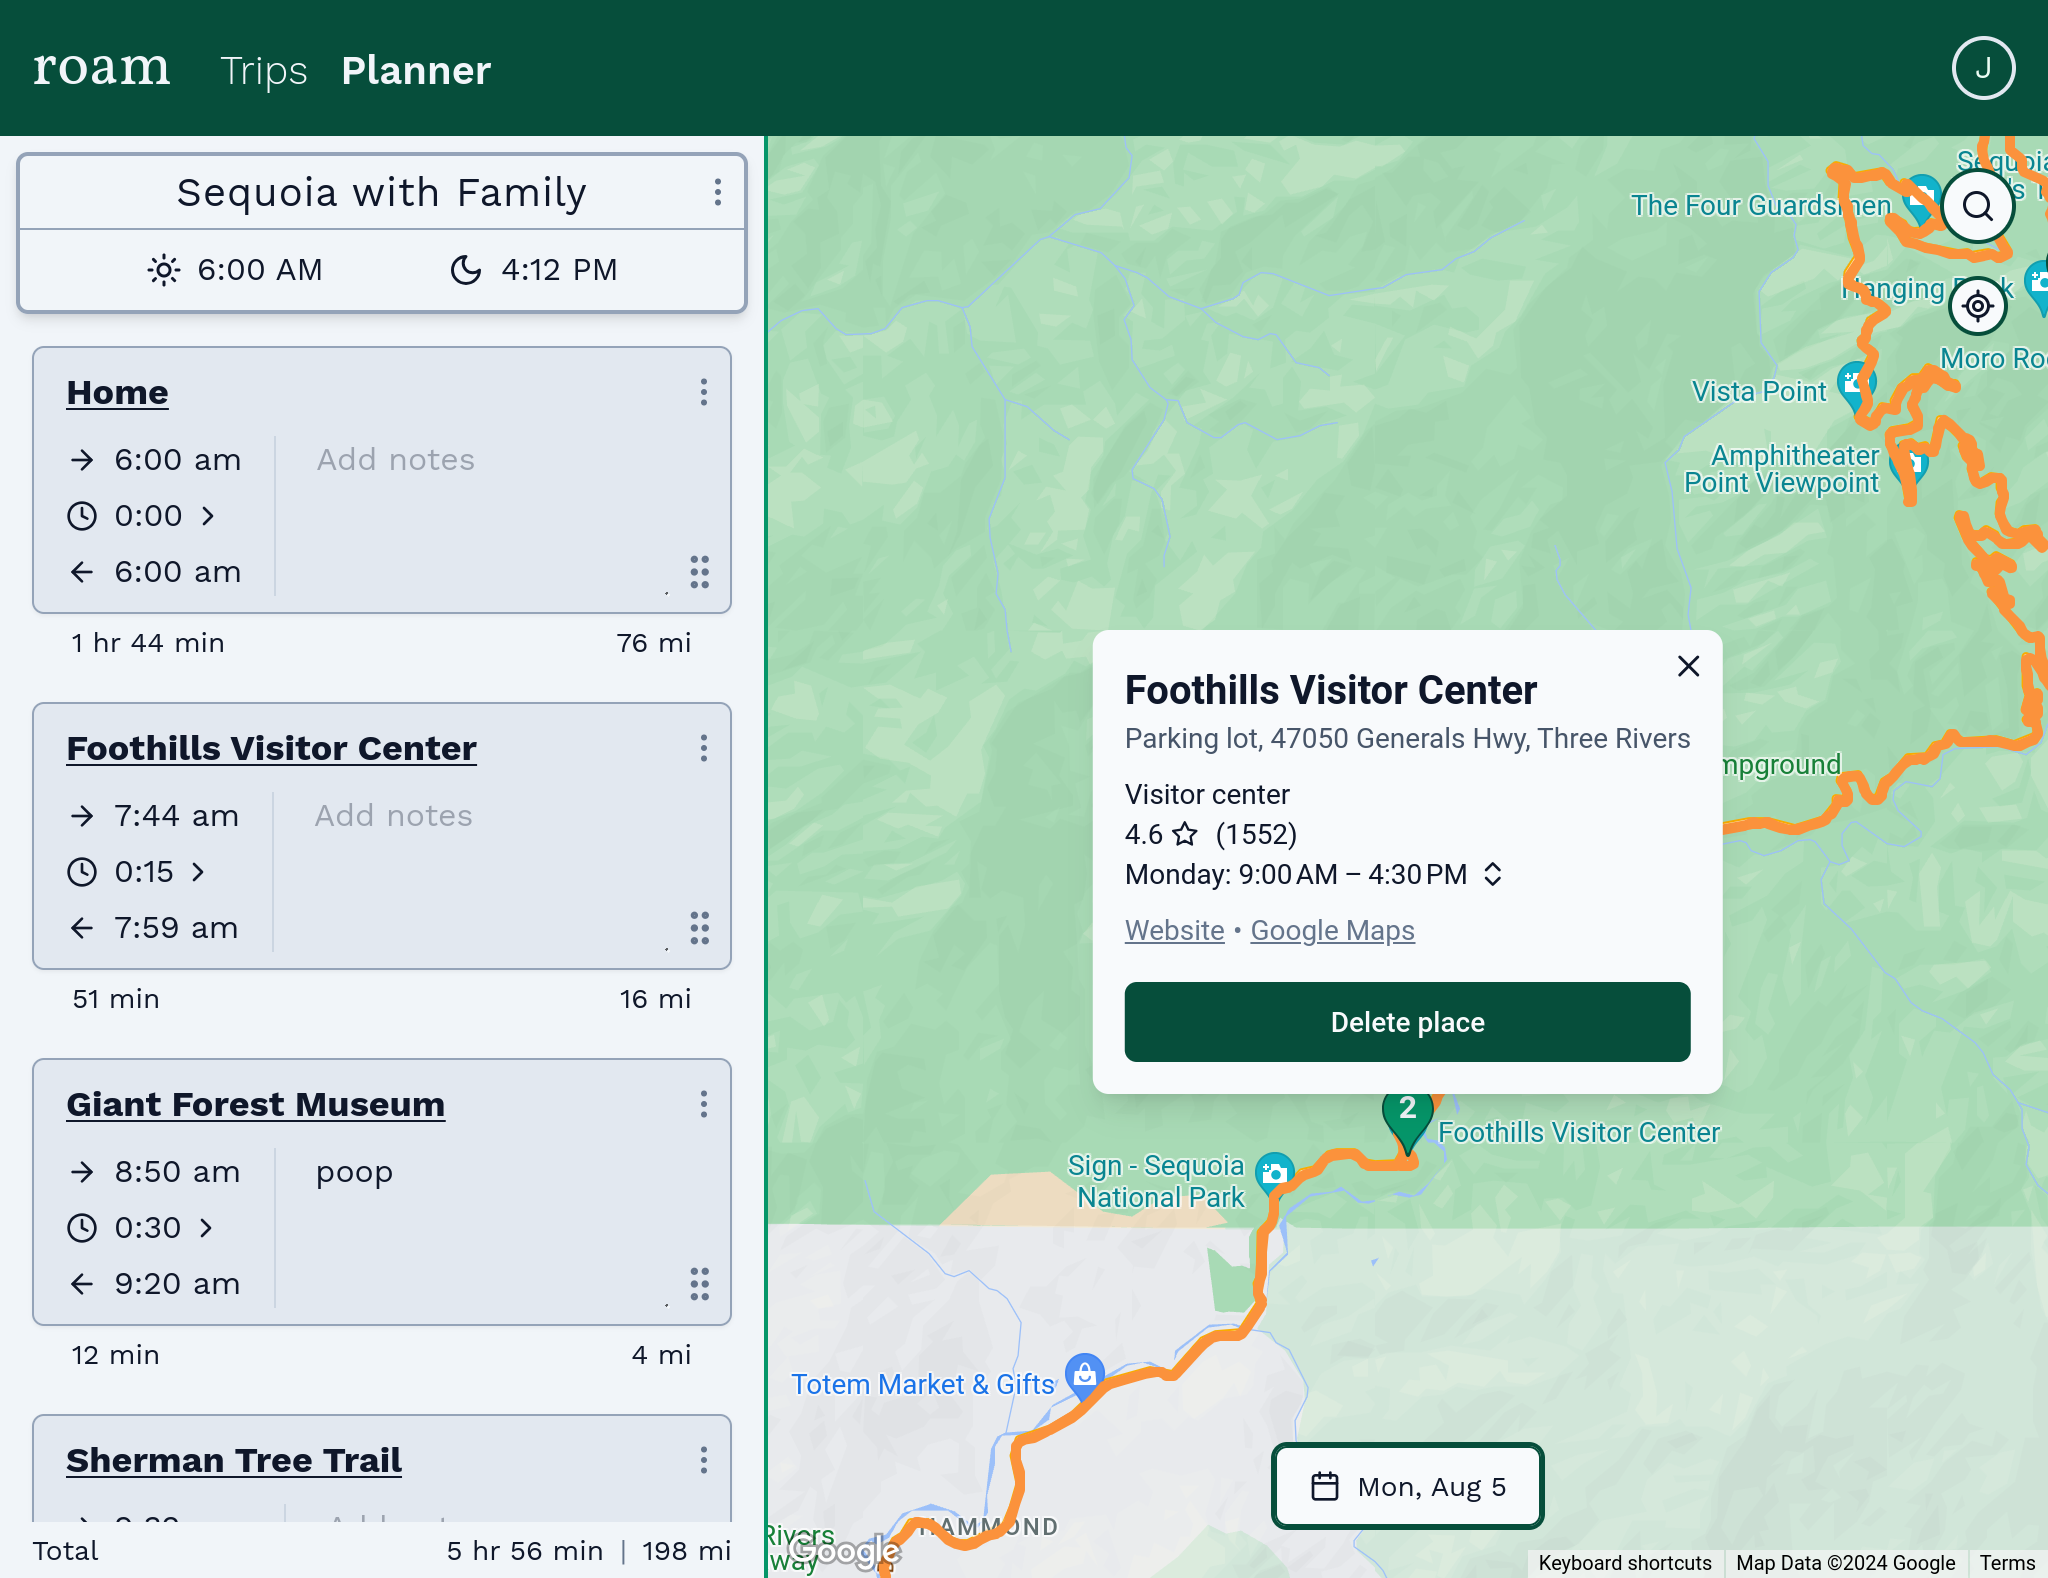2048x1578 pixels.
Task: Click the locate-me crosshair icon on map
Action: pyautogui.click(x=1977, y=306)
